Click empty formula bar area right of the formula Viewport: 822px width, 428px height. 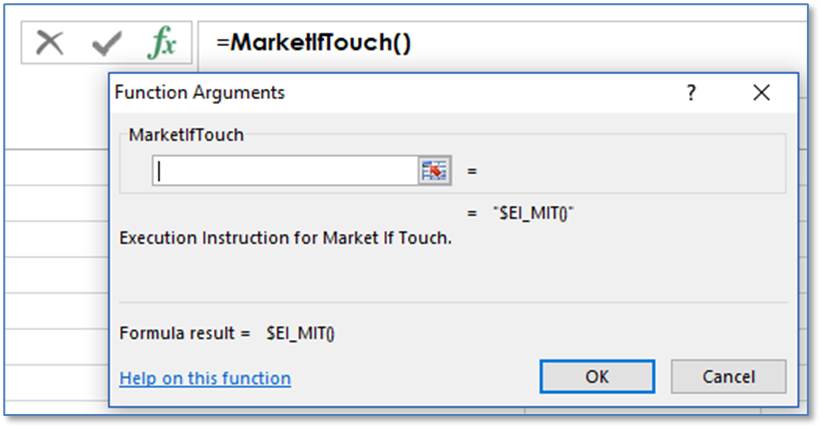coord(600,44)
